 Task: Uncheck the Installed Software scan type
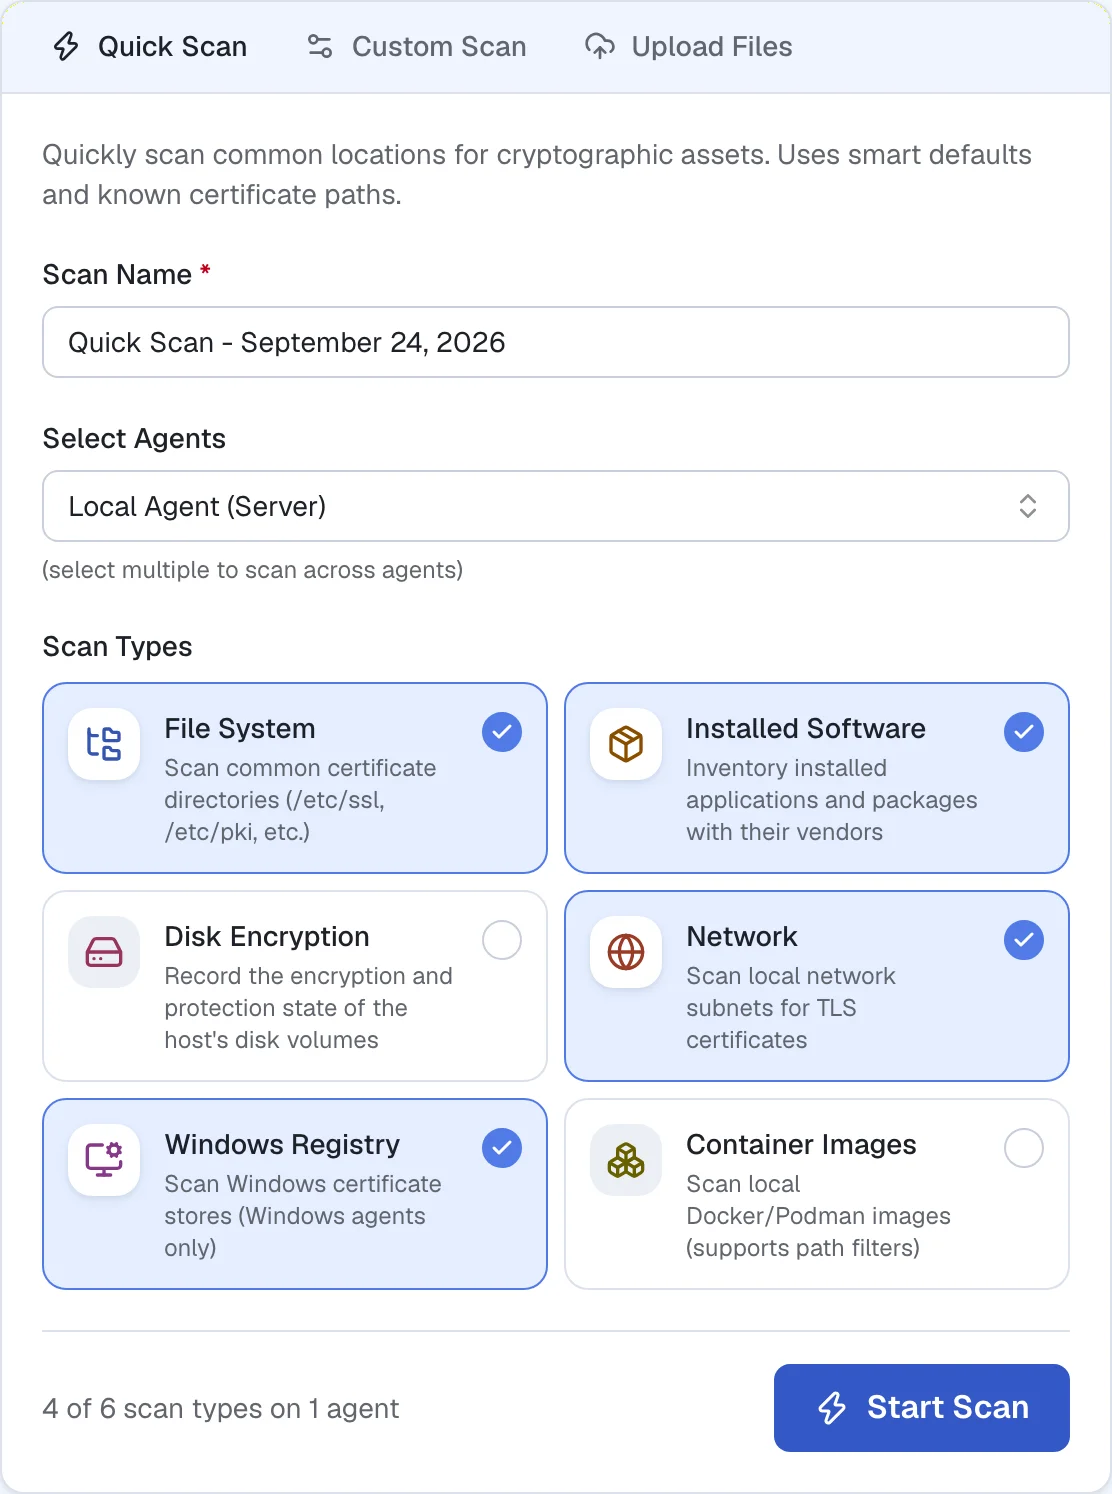coord(1024,732)
